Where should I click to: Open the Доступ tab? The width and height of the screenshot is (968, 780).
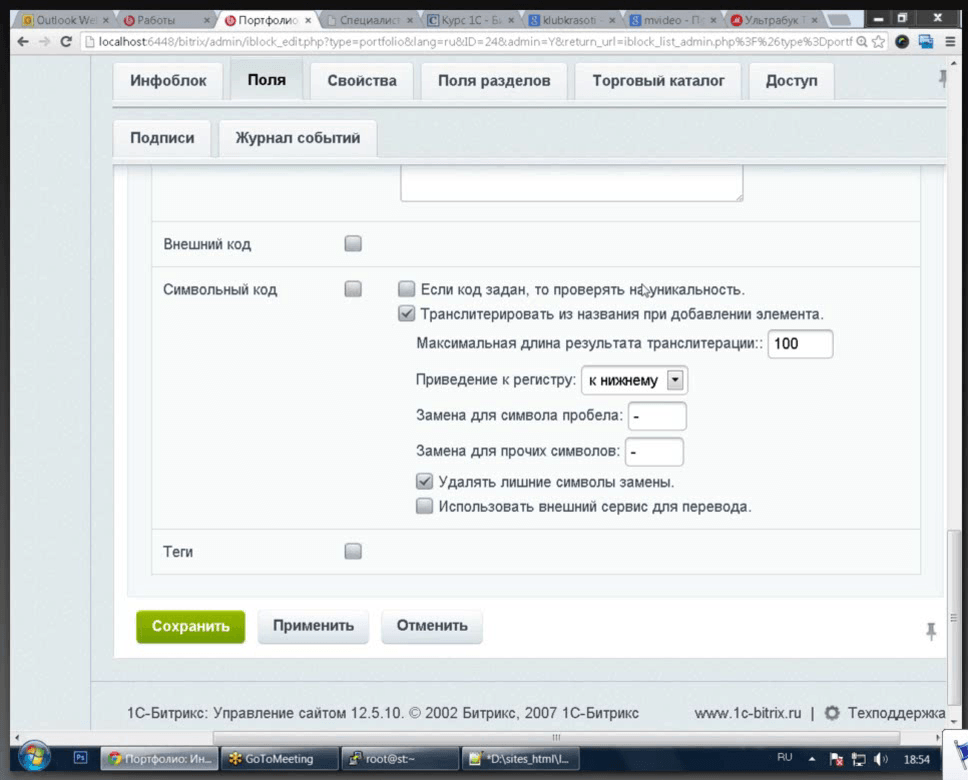[x=791, y=81]
